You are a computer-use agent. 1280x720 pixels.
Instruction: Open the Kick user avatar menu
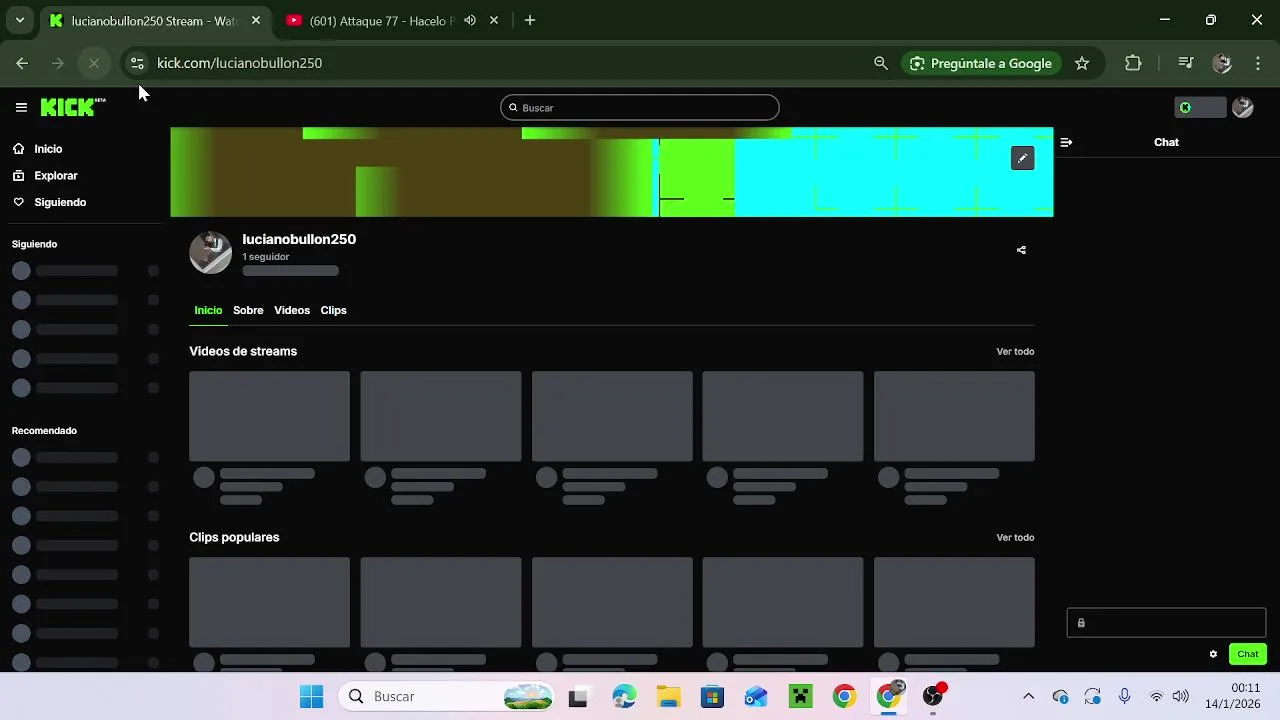(1243, 108)
